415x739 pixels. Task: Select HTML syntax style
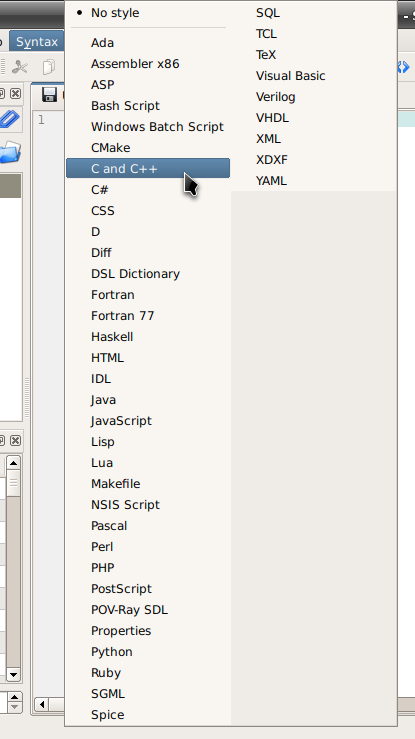pyautogui.click(x=148, y=358)
